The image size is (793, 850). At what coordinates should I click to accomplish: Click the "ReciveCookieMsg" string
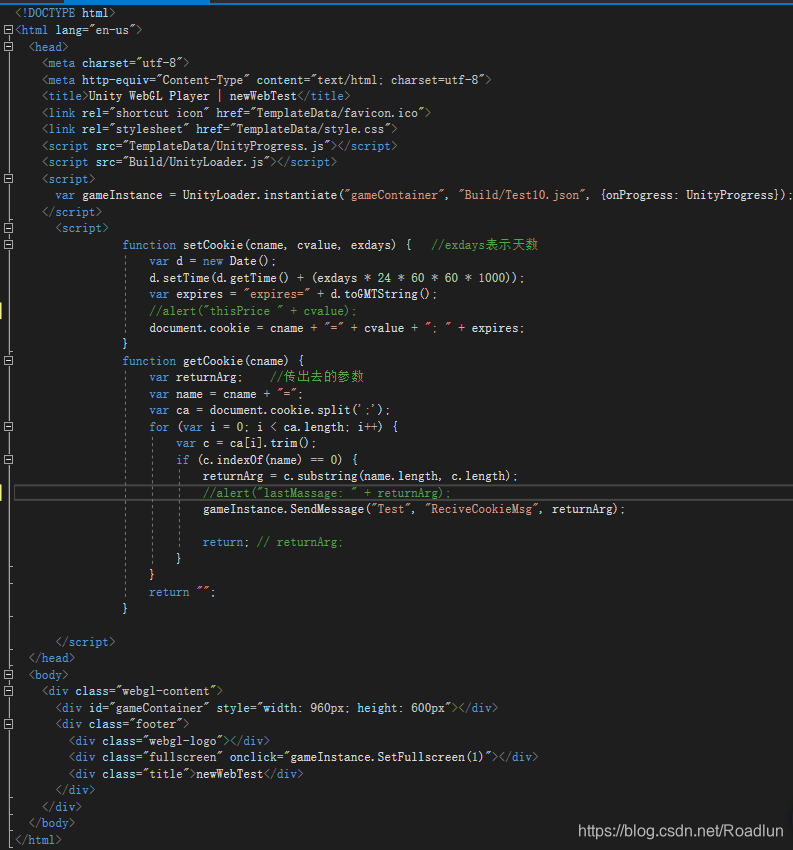(x=481, y=510)
